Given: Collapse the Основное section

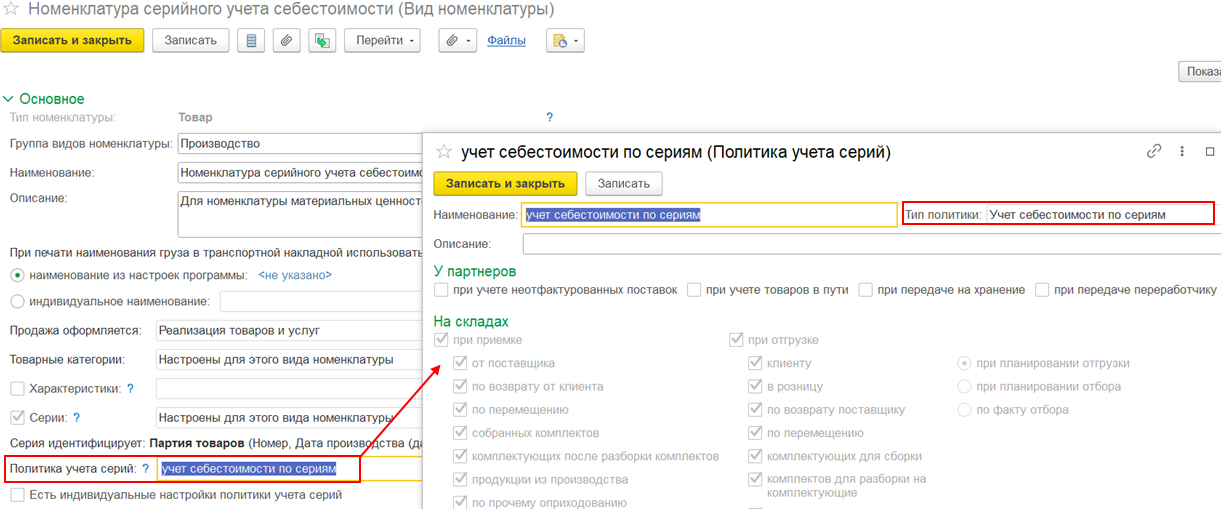Looking at the screenshot, I should 10,99.
